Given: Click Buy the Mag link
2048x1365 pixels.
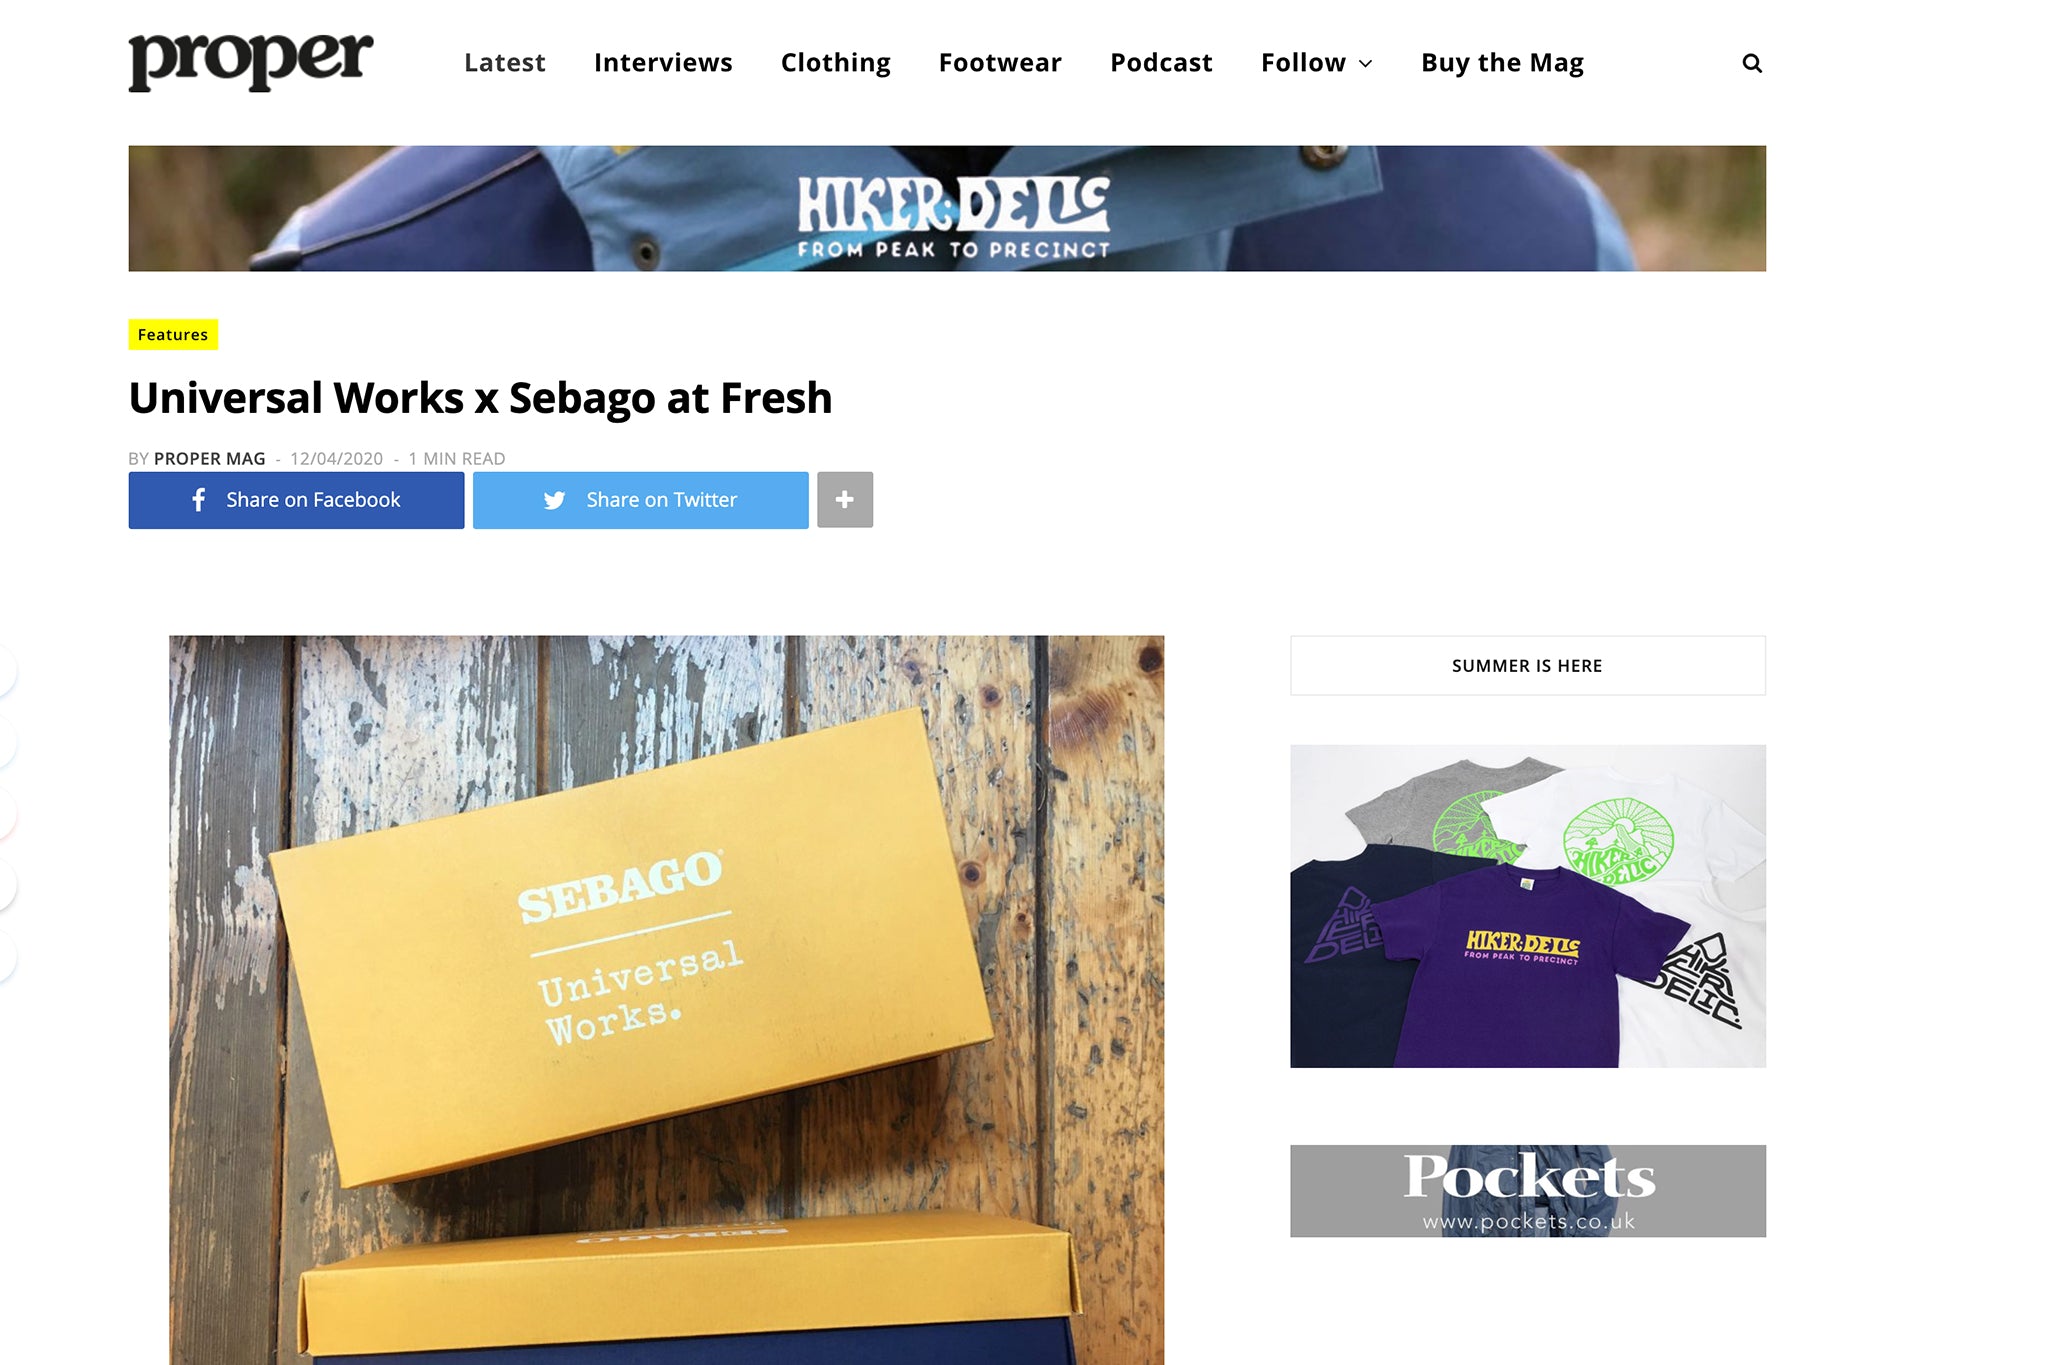Looking at the screenshot, I should (x=1502, y=63).
